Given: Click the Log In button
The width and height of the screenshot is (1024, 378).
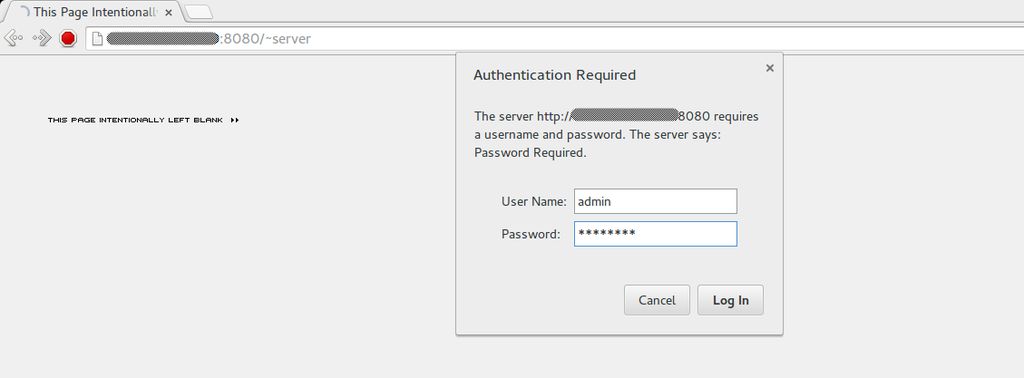Looking at the screenshot, I should (x=730, y=300).
